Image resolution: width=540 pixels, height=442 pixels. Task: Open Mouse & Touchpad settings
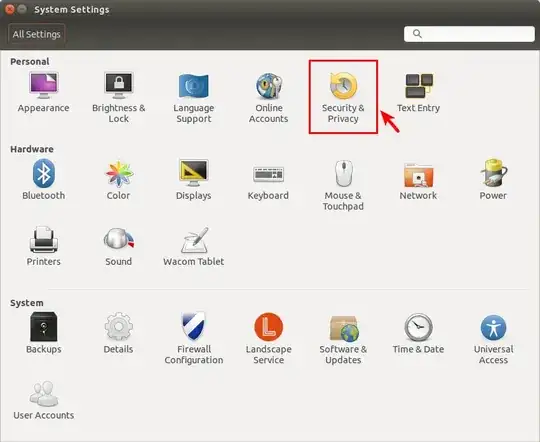click(343, 185)
